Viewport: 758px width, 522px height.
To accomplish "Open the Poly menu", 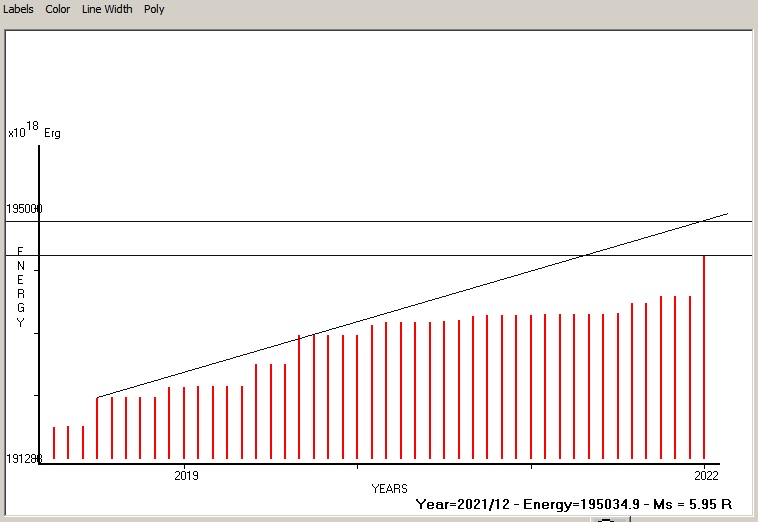I will click(154, 9).
